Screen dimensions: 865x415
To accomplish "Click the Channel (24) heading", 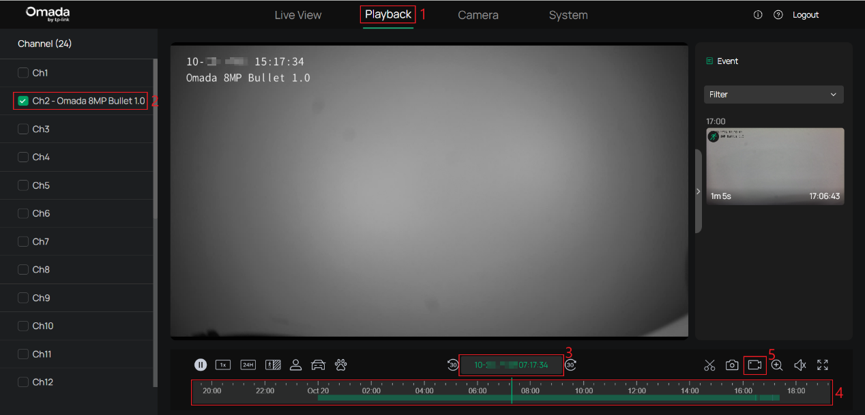I will pyautogui.click(x=45, y=44).
